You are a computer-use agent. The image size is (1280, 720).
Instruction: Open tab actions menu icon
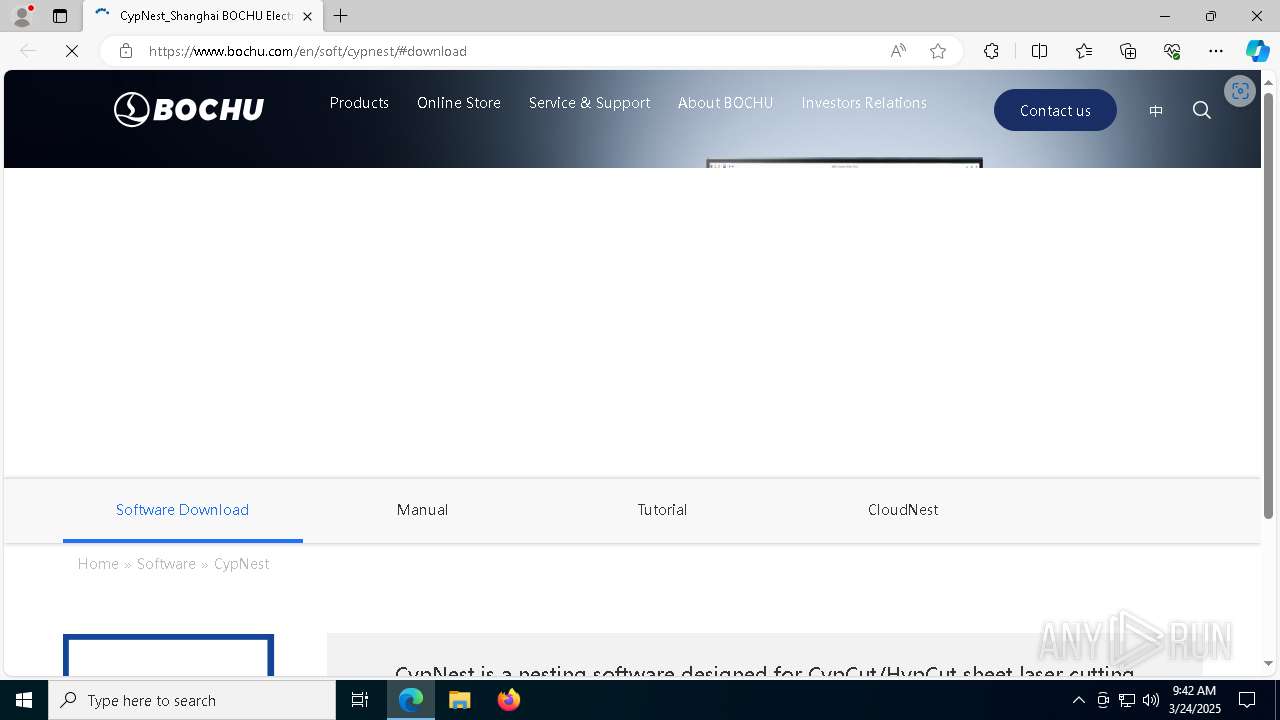tap(60, 16)
